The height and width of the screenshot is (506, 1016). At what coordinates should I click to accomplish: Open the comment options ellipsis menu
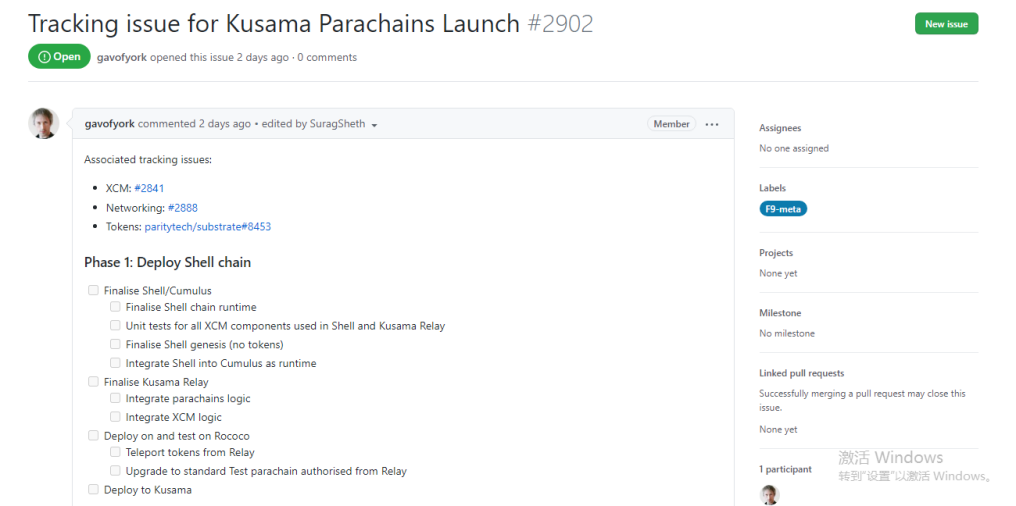click(x=712, y=124)
